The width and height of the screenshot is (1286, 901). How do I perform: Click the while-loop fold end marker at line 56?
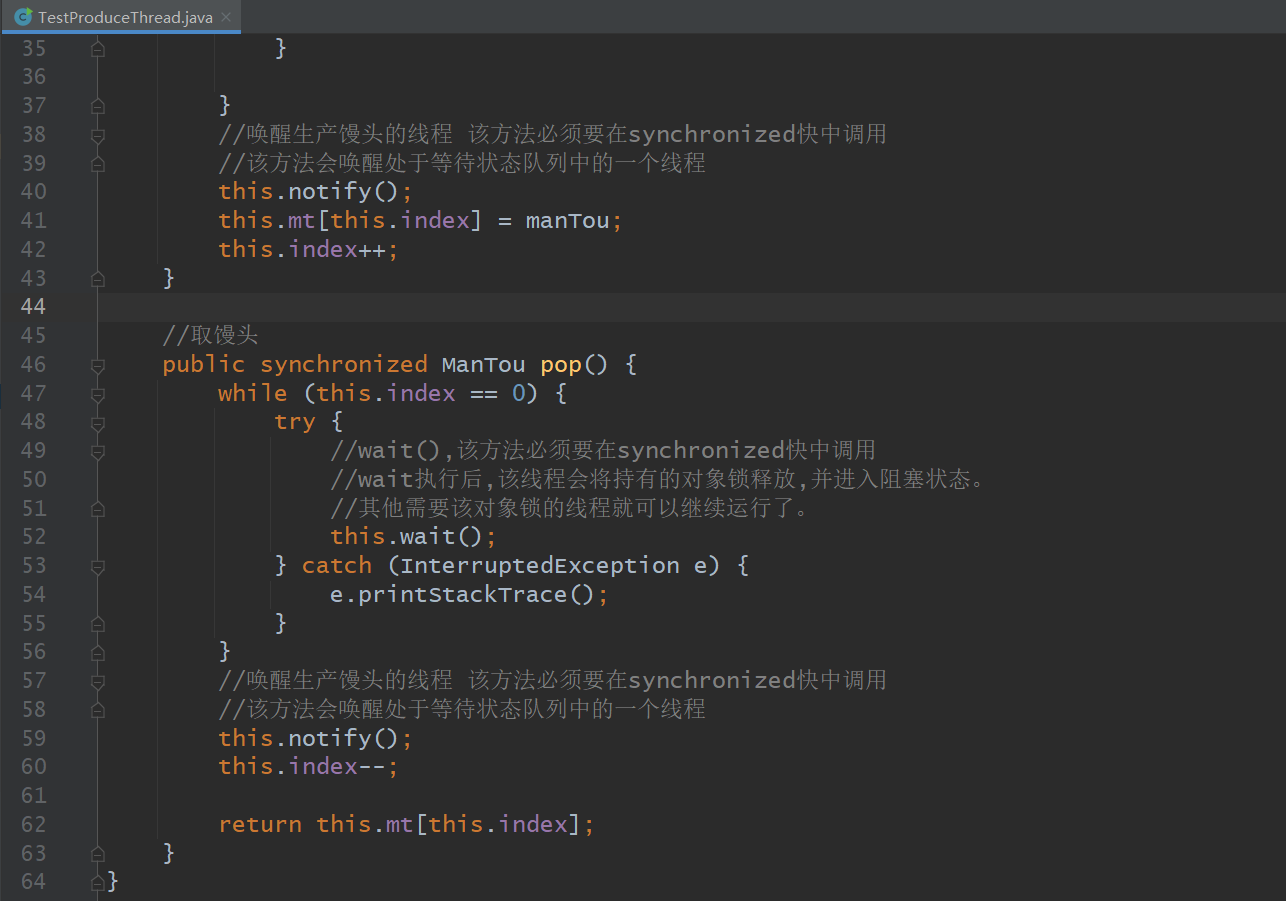pos(97,653)
